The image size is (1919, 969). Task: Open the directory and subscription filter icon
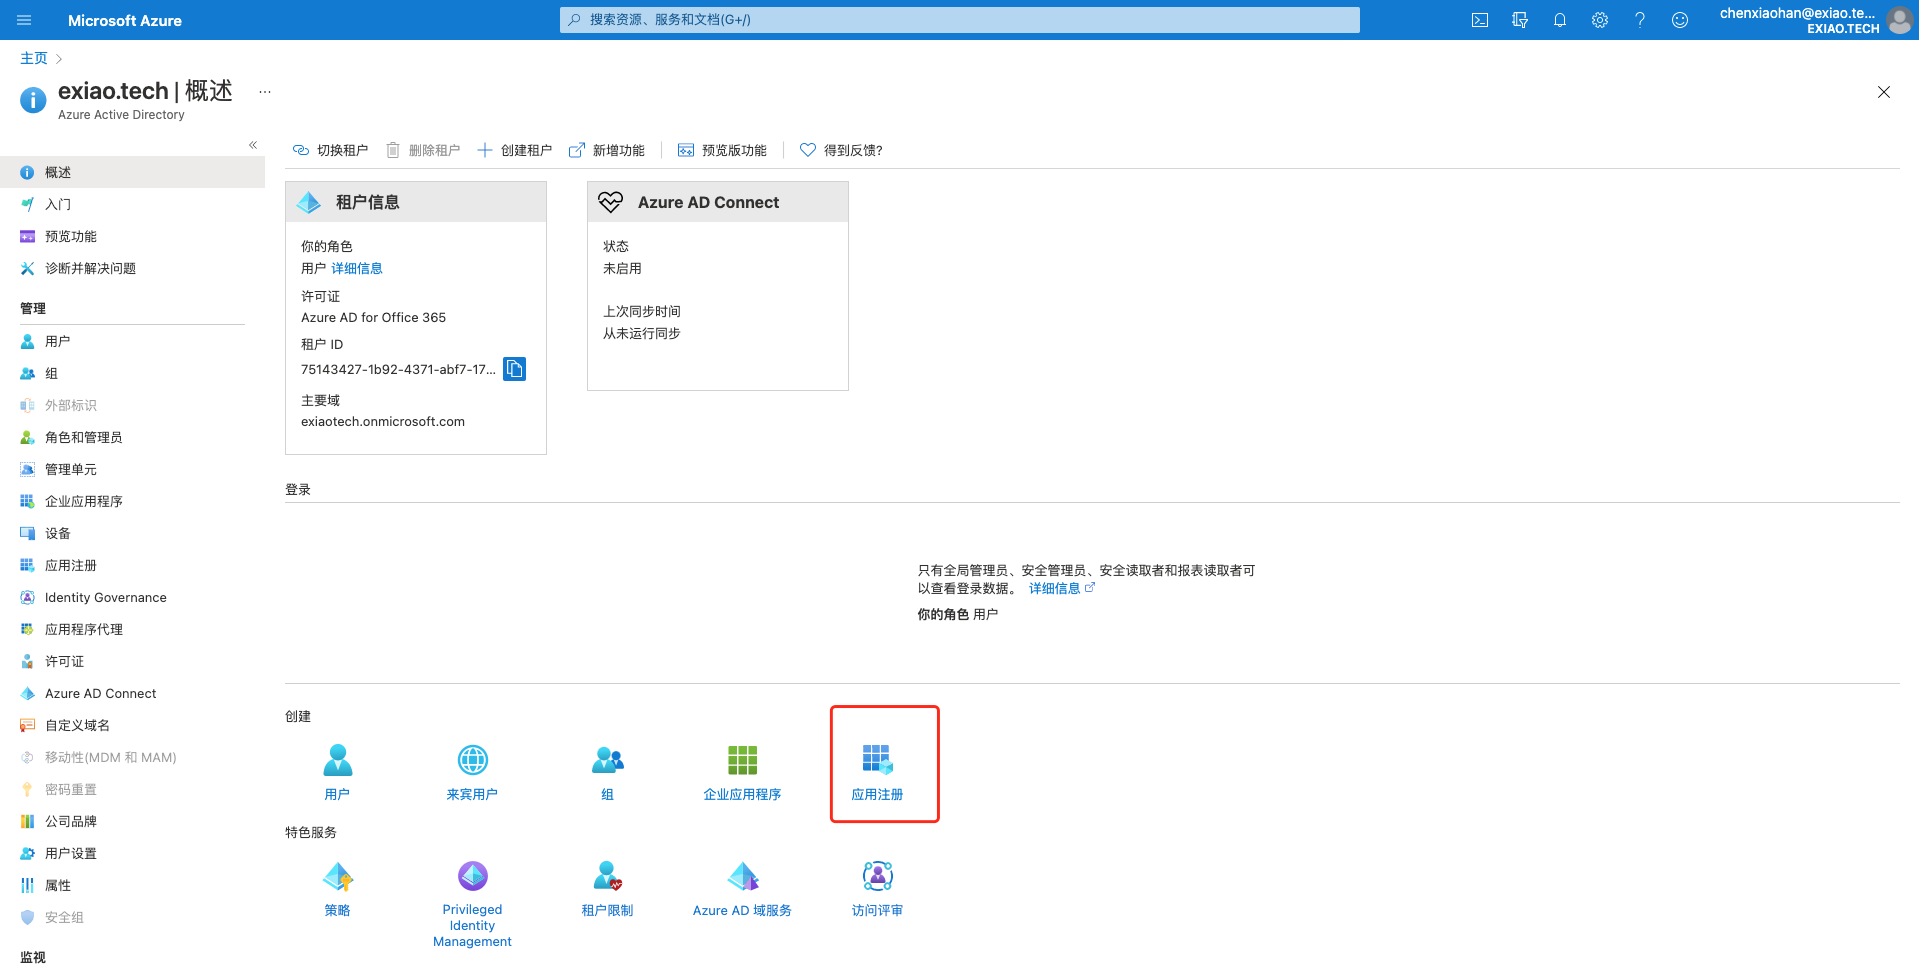[1520, 20]
